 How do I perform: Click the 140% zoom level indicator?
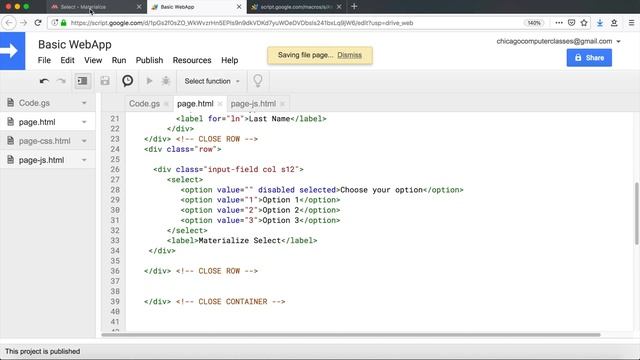coord(534,23)
